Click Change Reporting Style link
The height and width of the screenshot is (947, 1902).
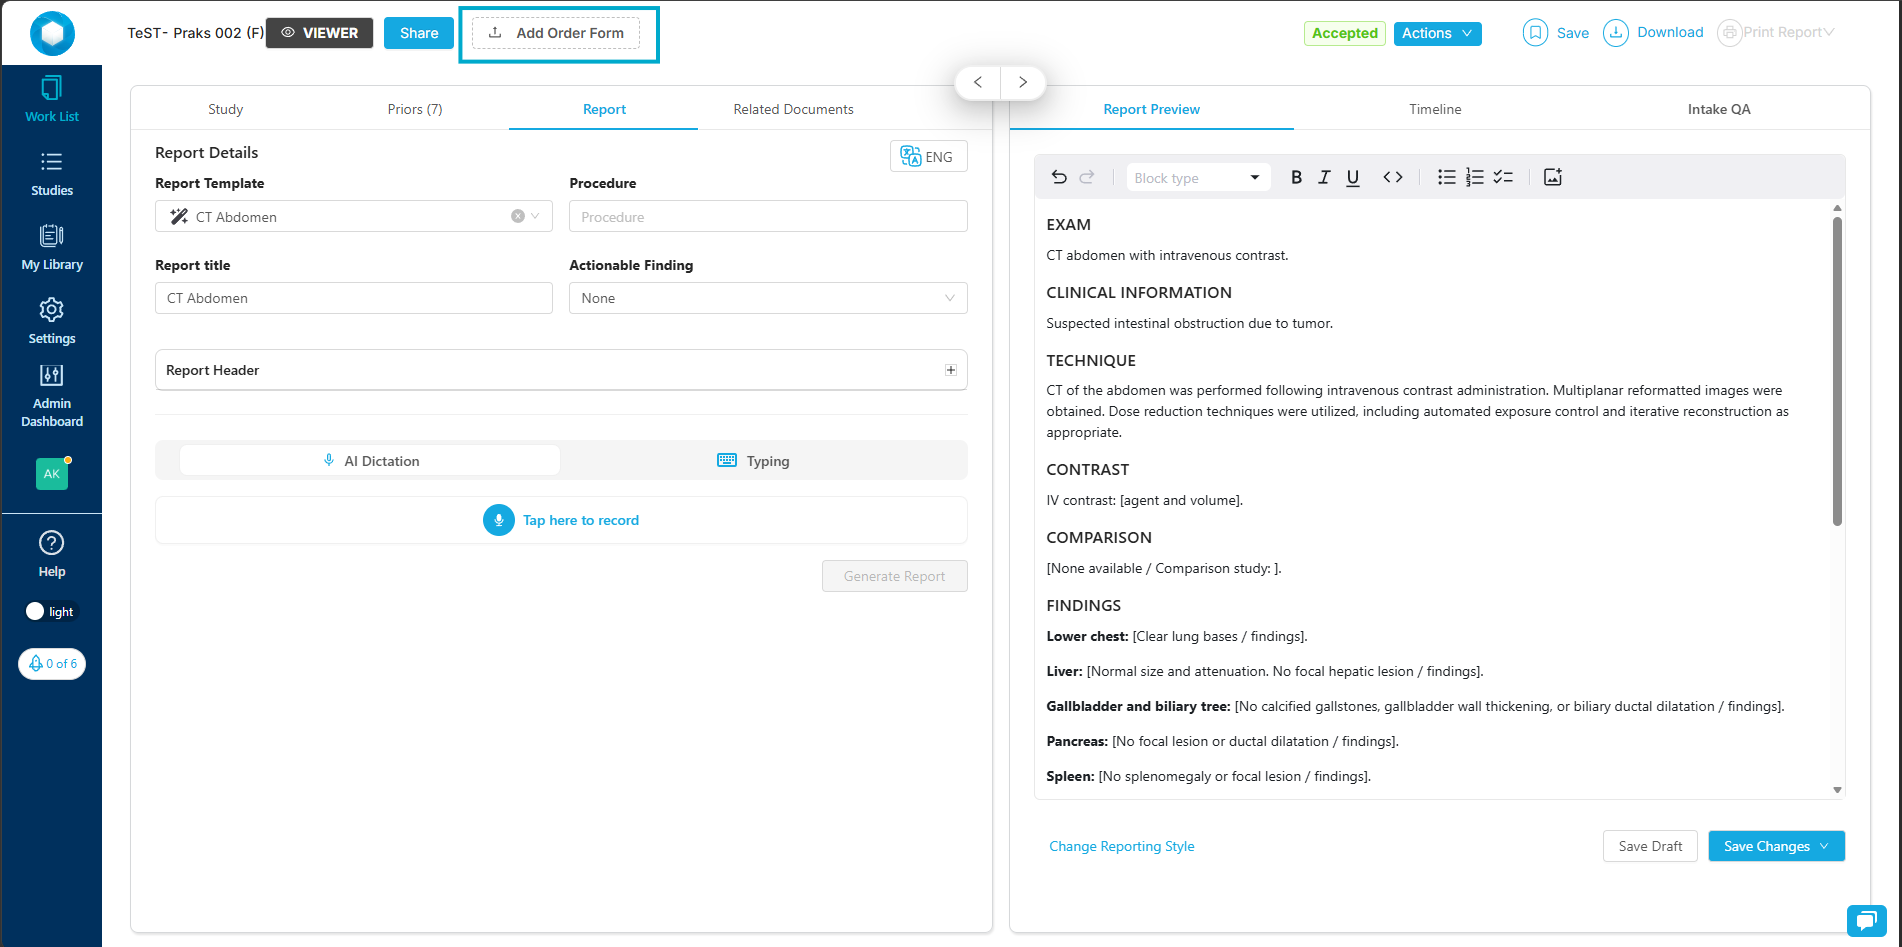pyautogui.click(x=1121, y=846)
